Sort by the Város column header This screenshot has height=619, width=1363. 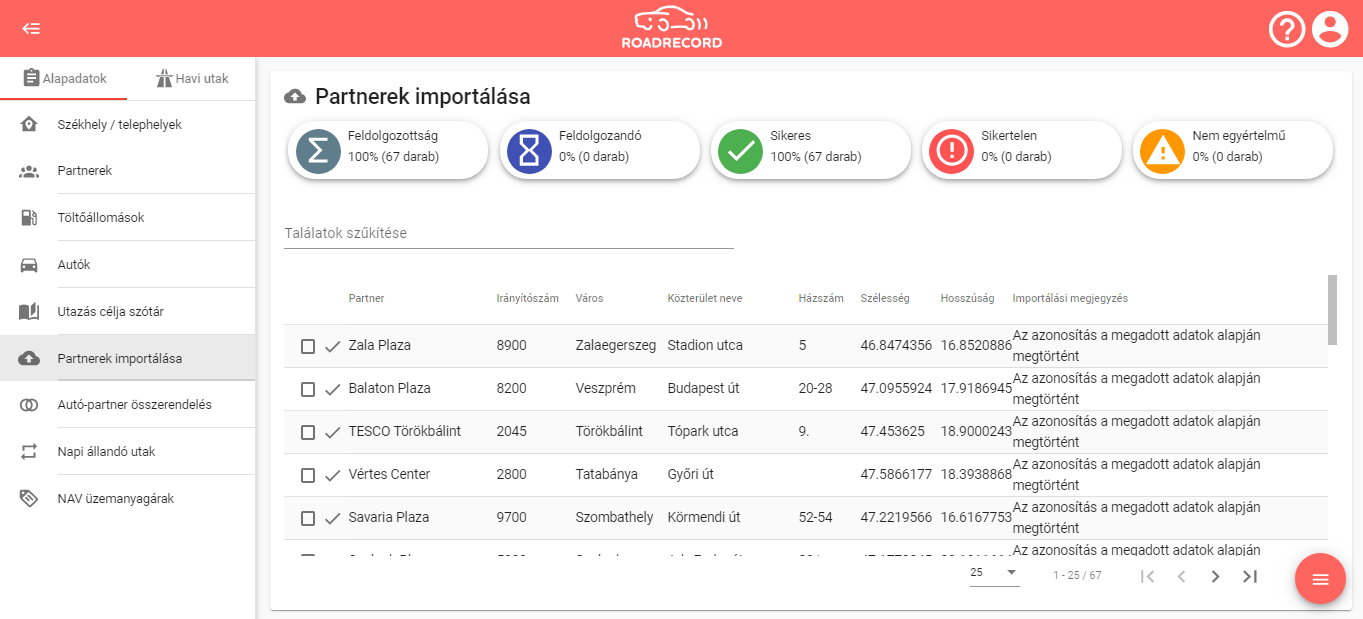point(589,298)
